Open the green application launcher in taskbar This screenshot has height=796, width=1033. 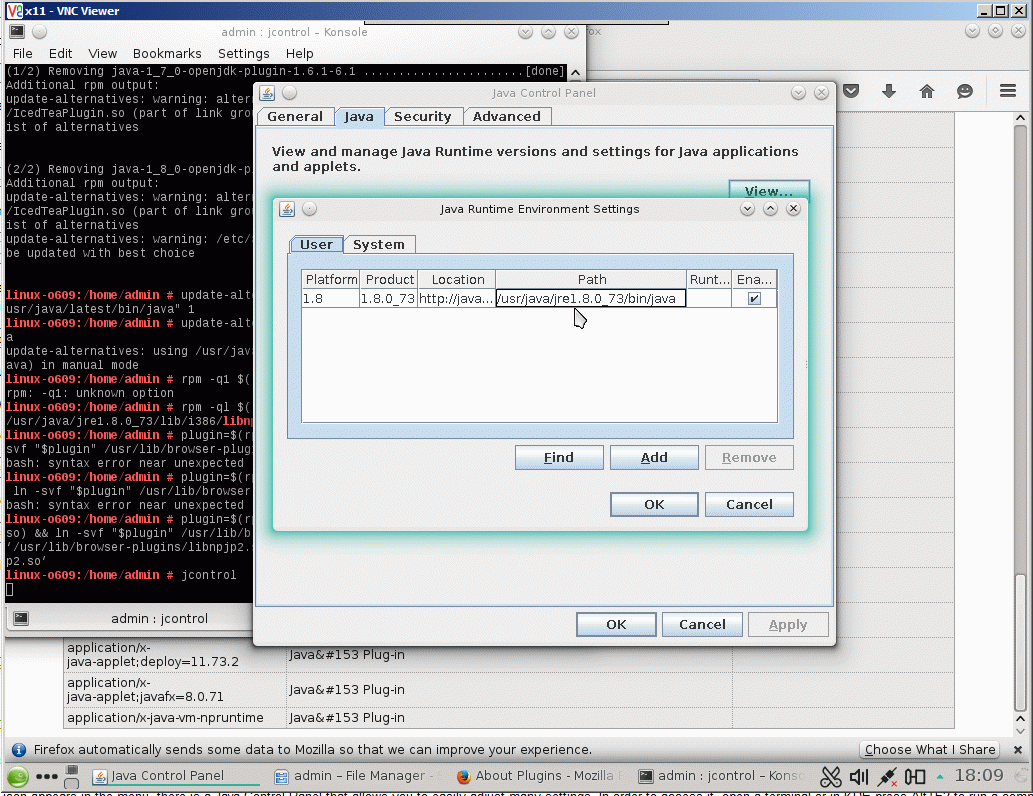point(18,776)
